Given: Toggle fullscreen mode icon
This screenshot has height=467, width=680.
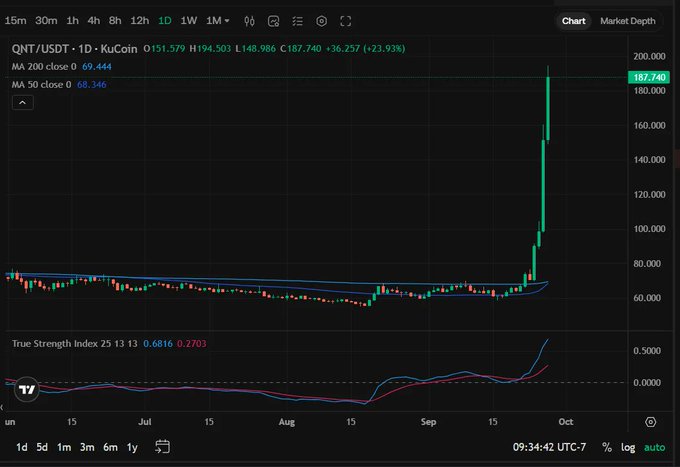Looking at the screenshot, I should click(346, 21).
